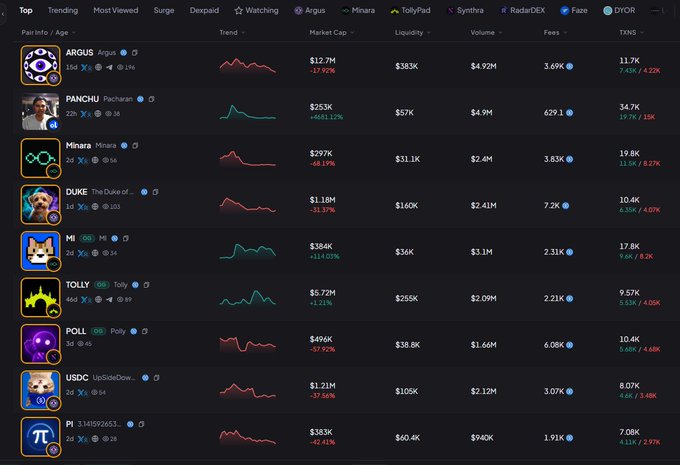Open the X (Twitter) link for Minara
Viewport: 680px width, 465px height.
click(x=82, y=160)
